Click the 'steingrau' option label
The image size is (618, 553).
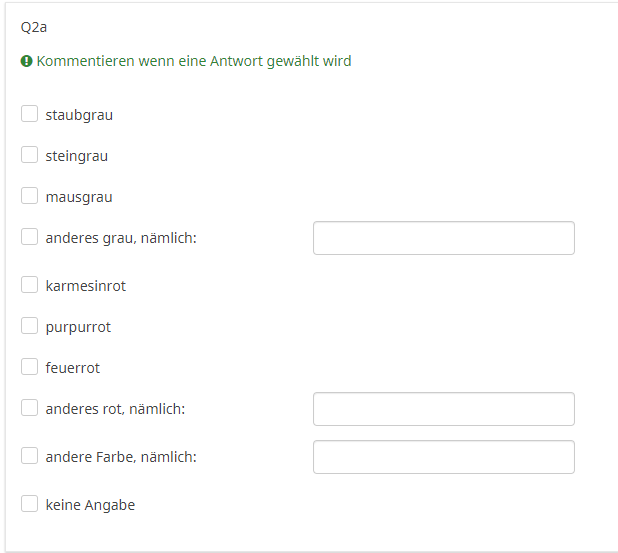77,156
